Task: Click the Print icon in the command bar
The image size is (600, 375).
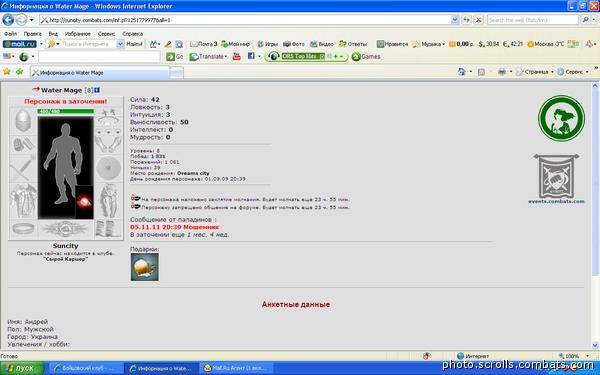Action: (x=502, y=72)
